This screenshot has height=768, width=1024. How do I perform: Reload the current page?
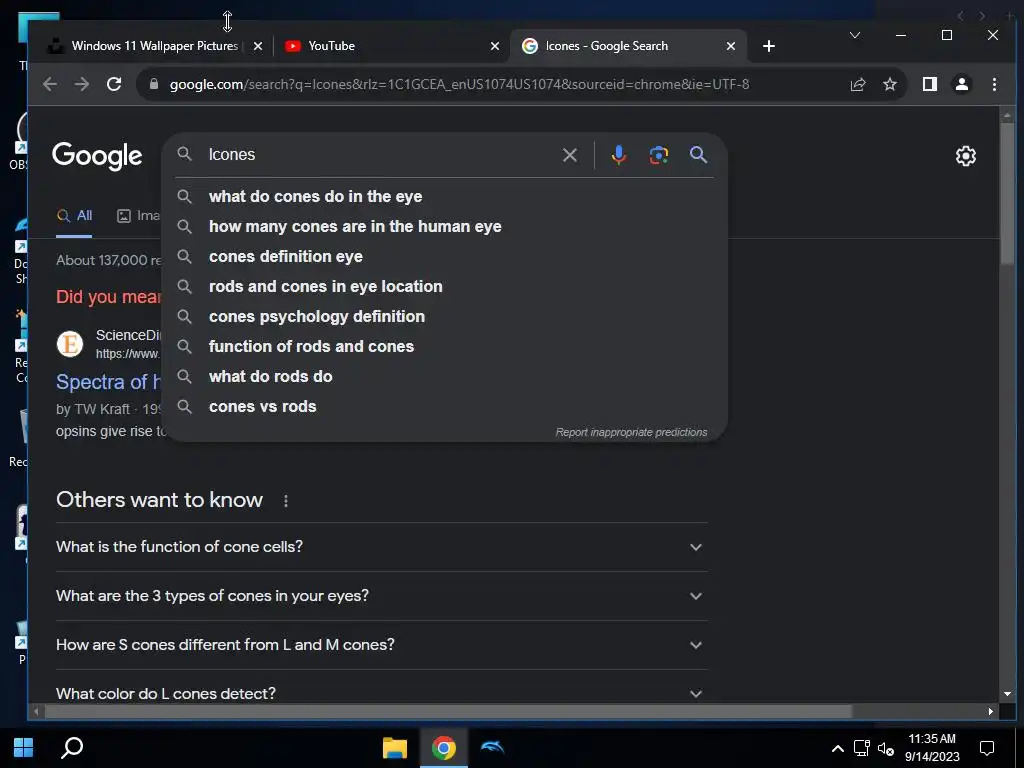pyautogui.click(x=114, y=84)
